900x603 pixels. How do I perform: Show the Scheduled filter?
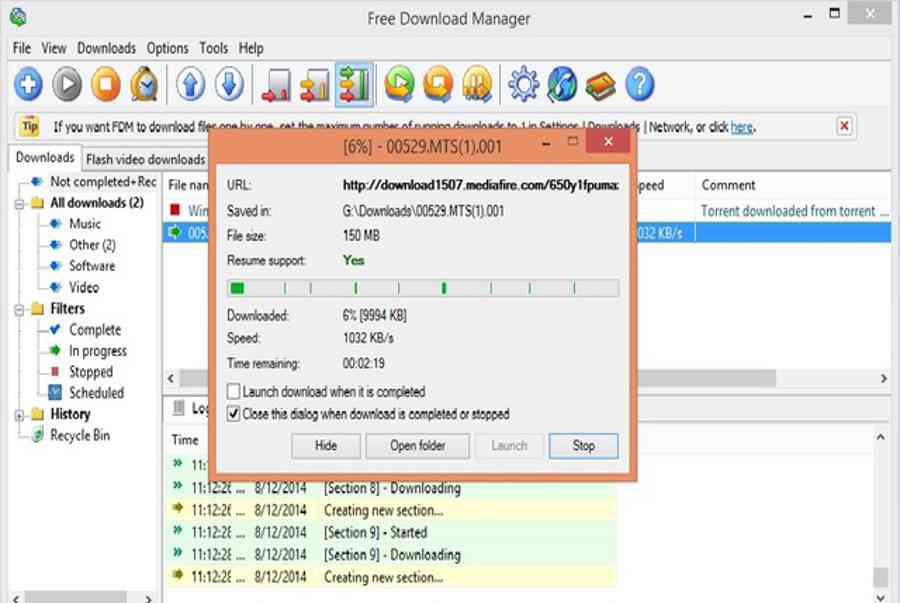point(96,393)
